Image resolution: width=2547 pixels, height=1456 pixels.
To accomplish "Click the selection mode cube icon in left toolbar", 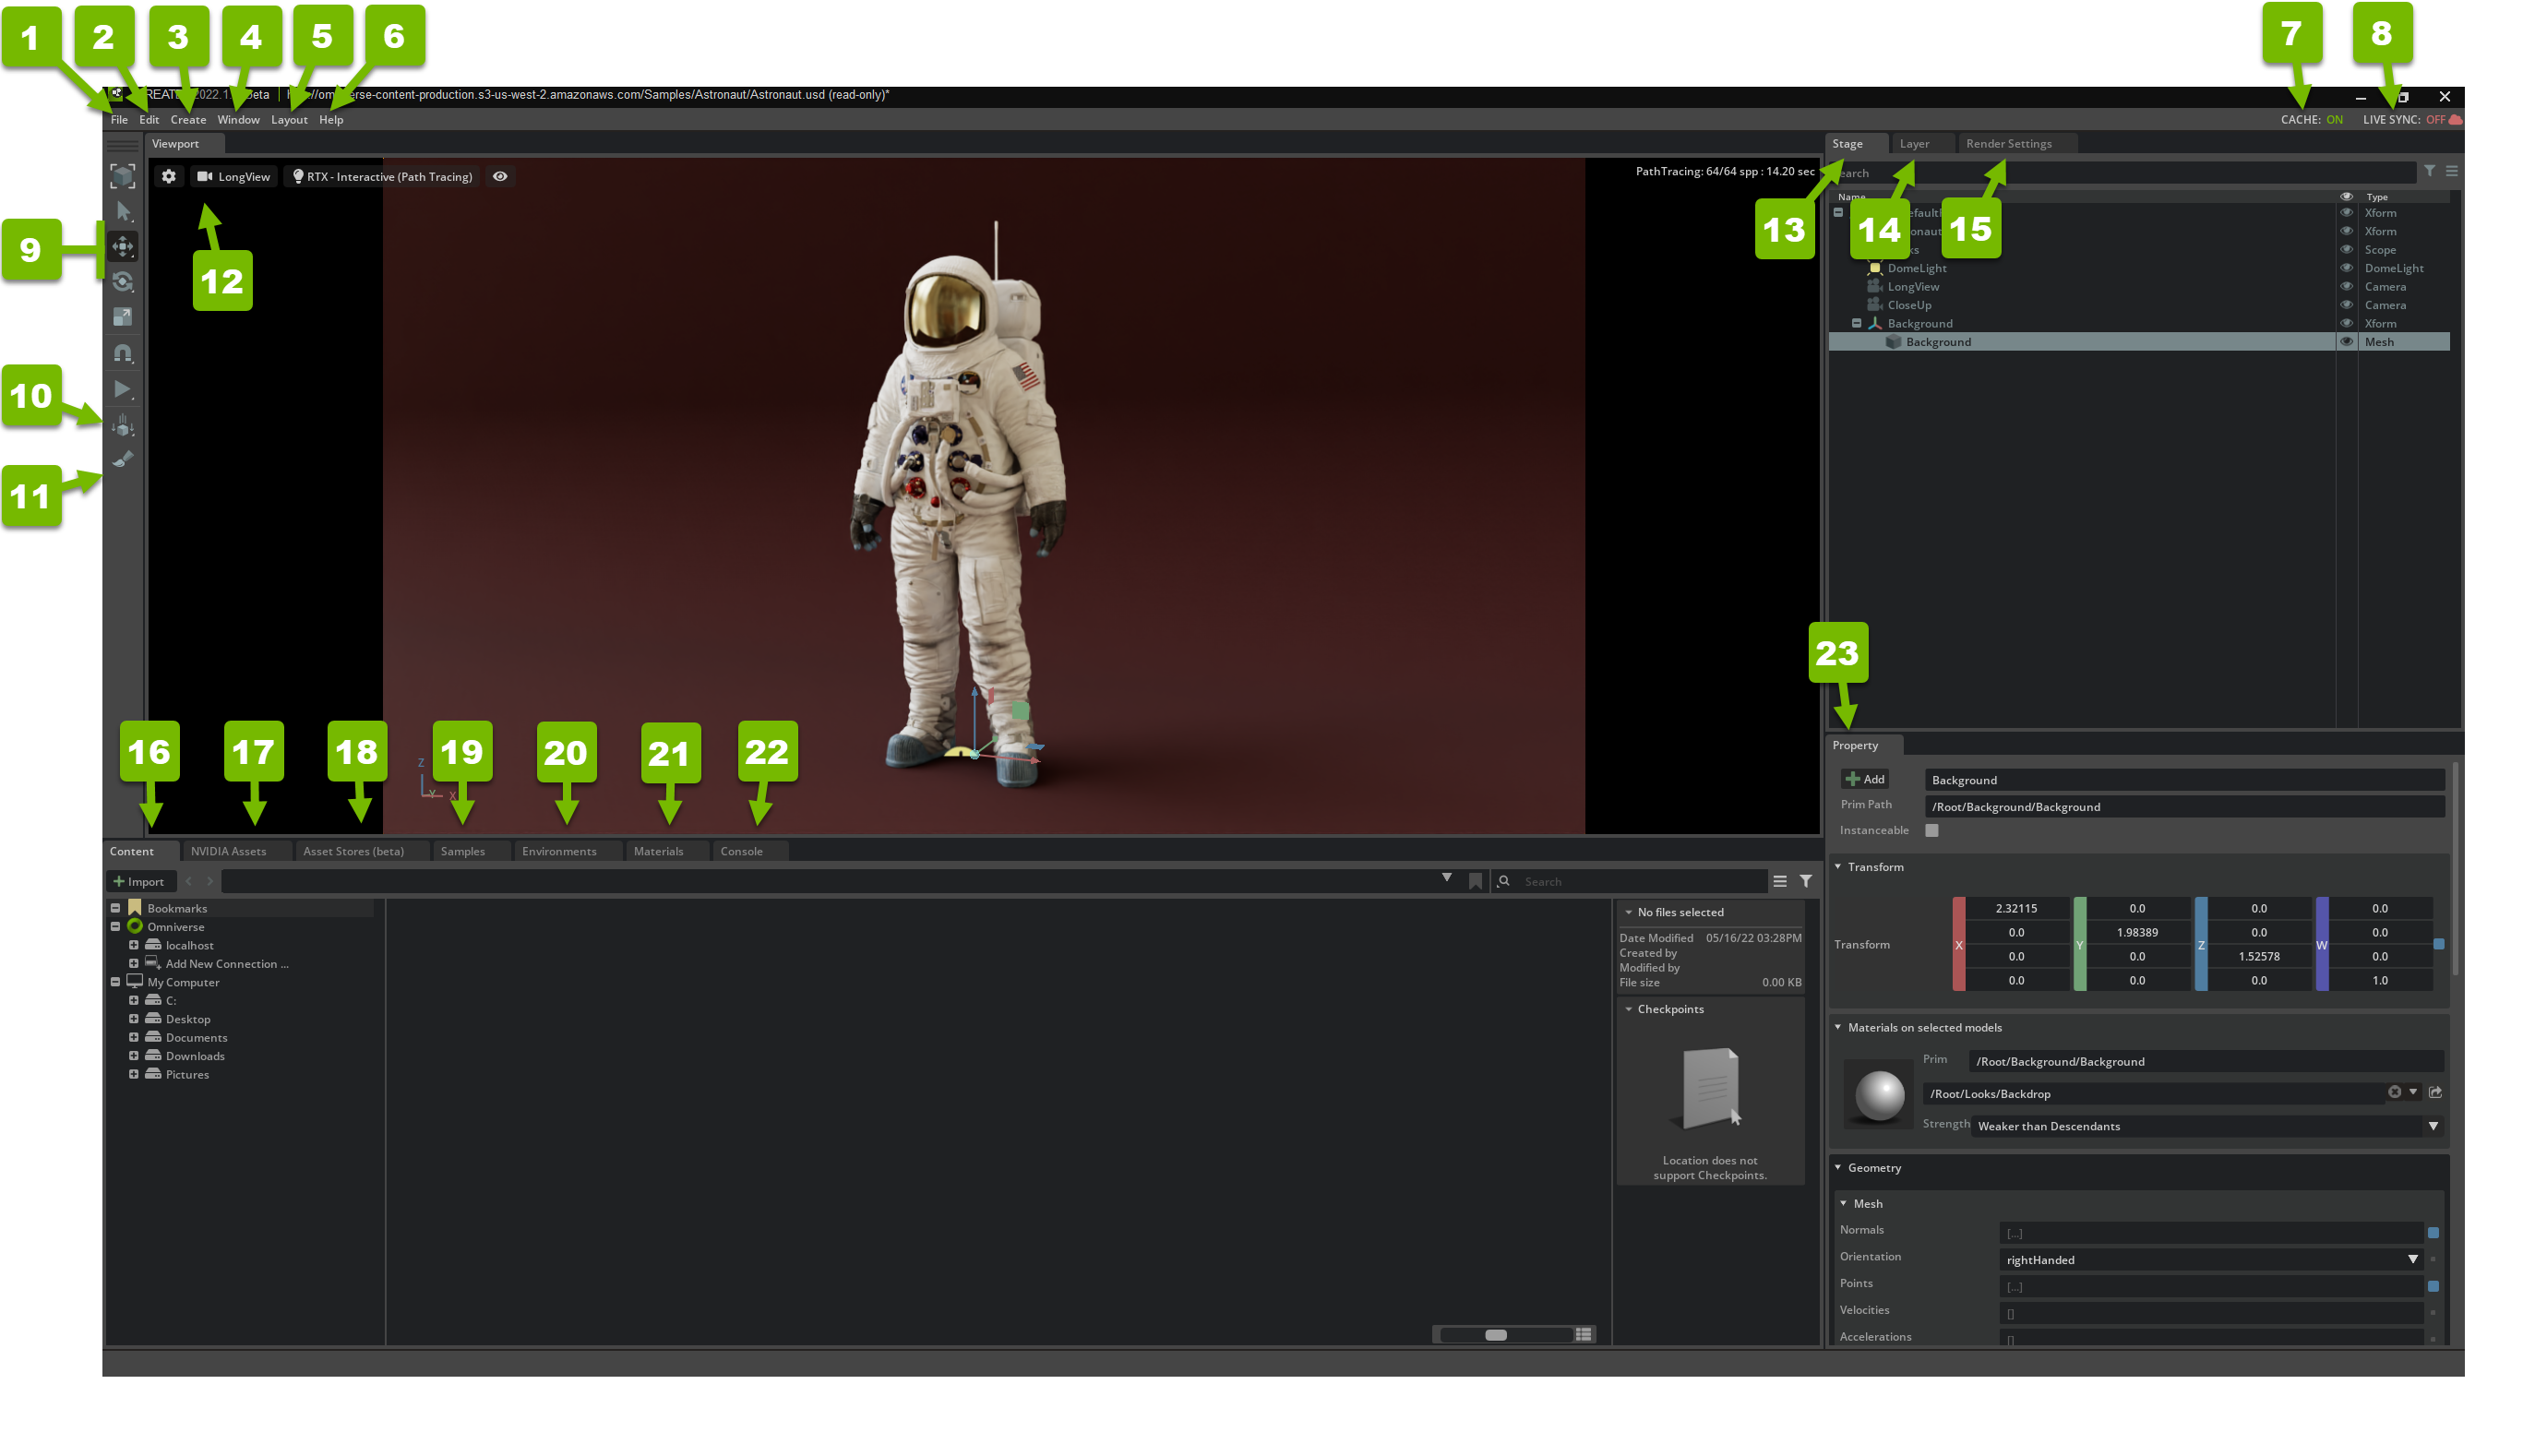I will click(123, 176).
